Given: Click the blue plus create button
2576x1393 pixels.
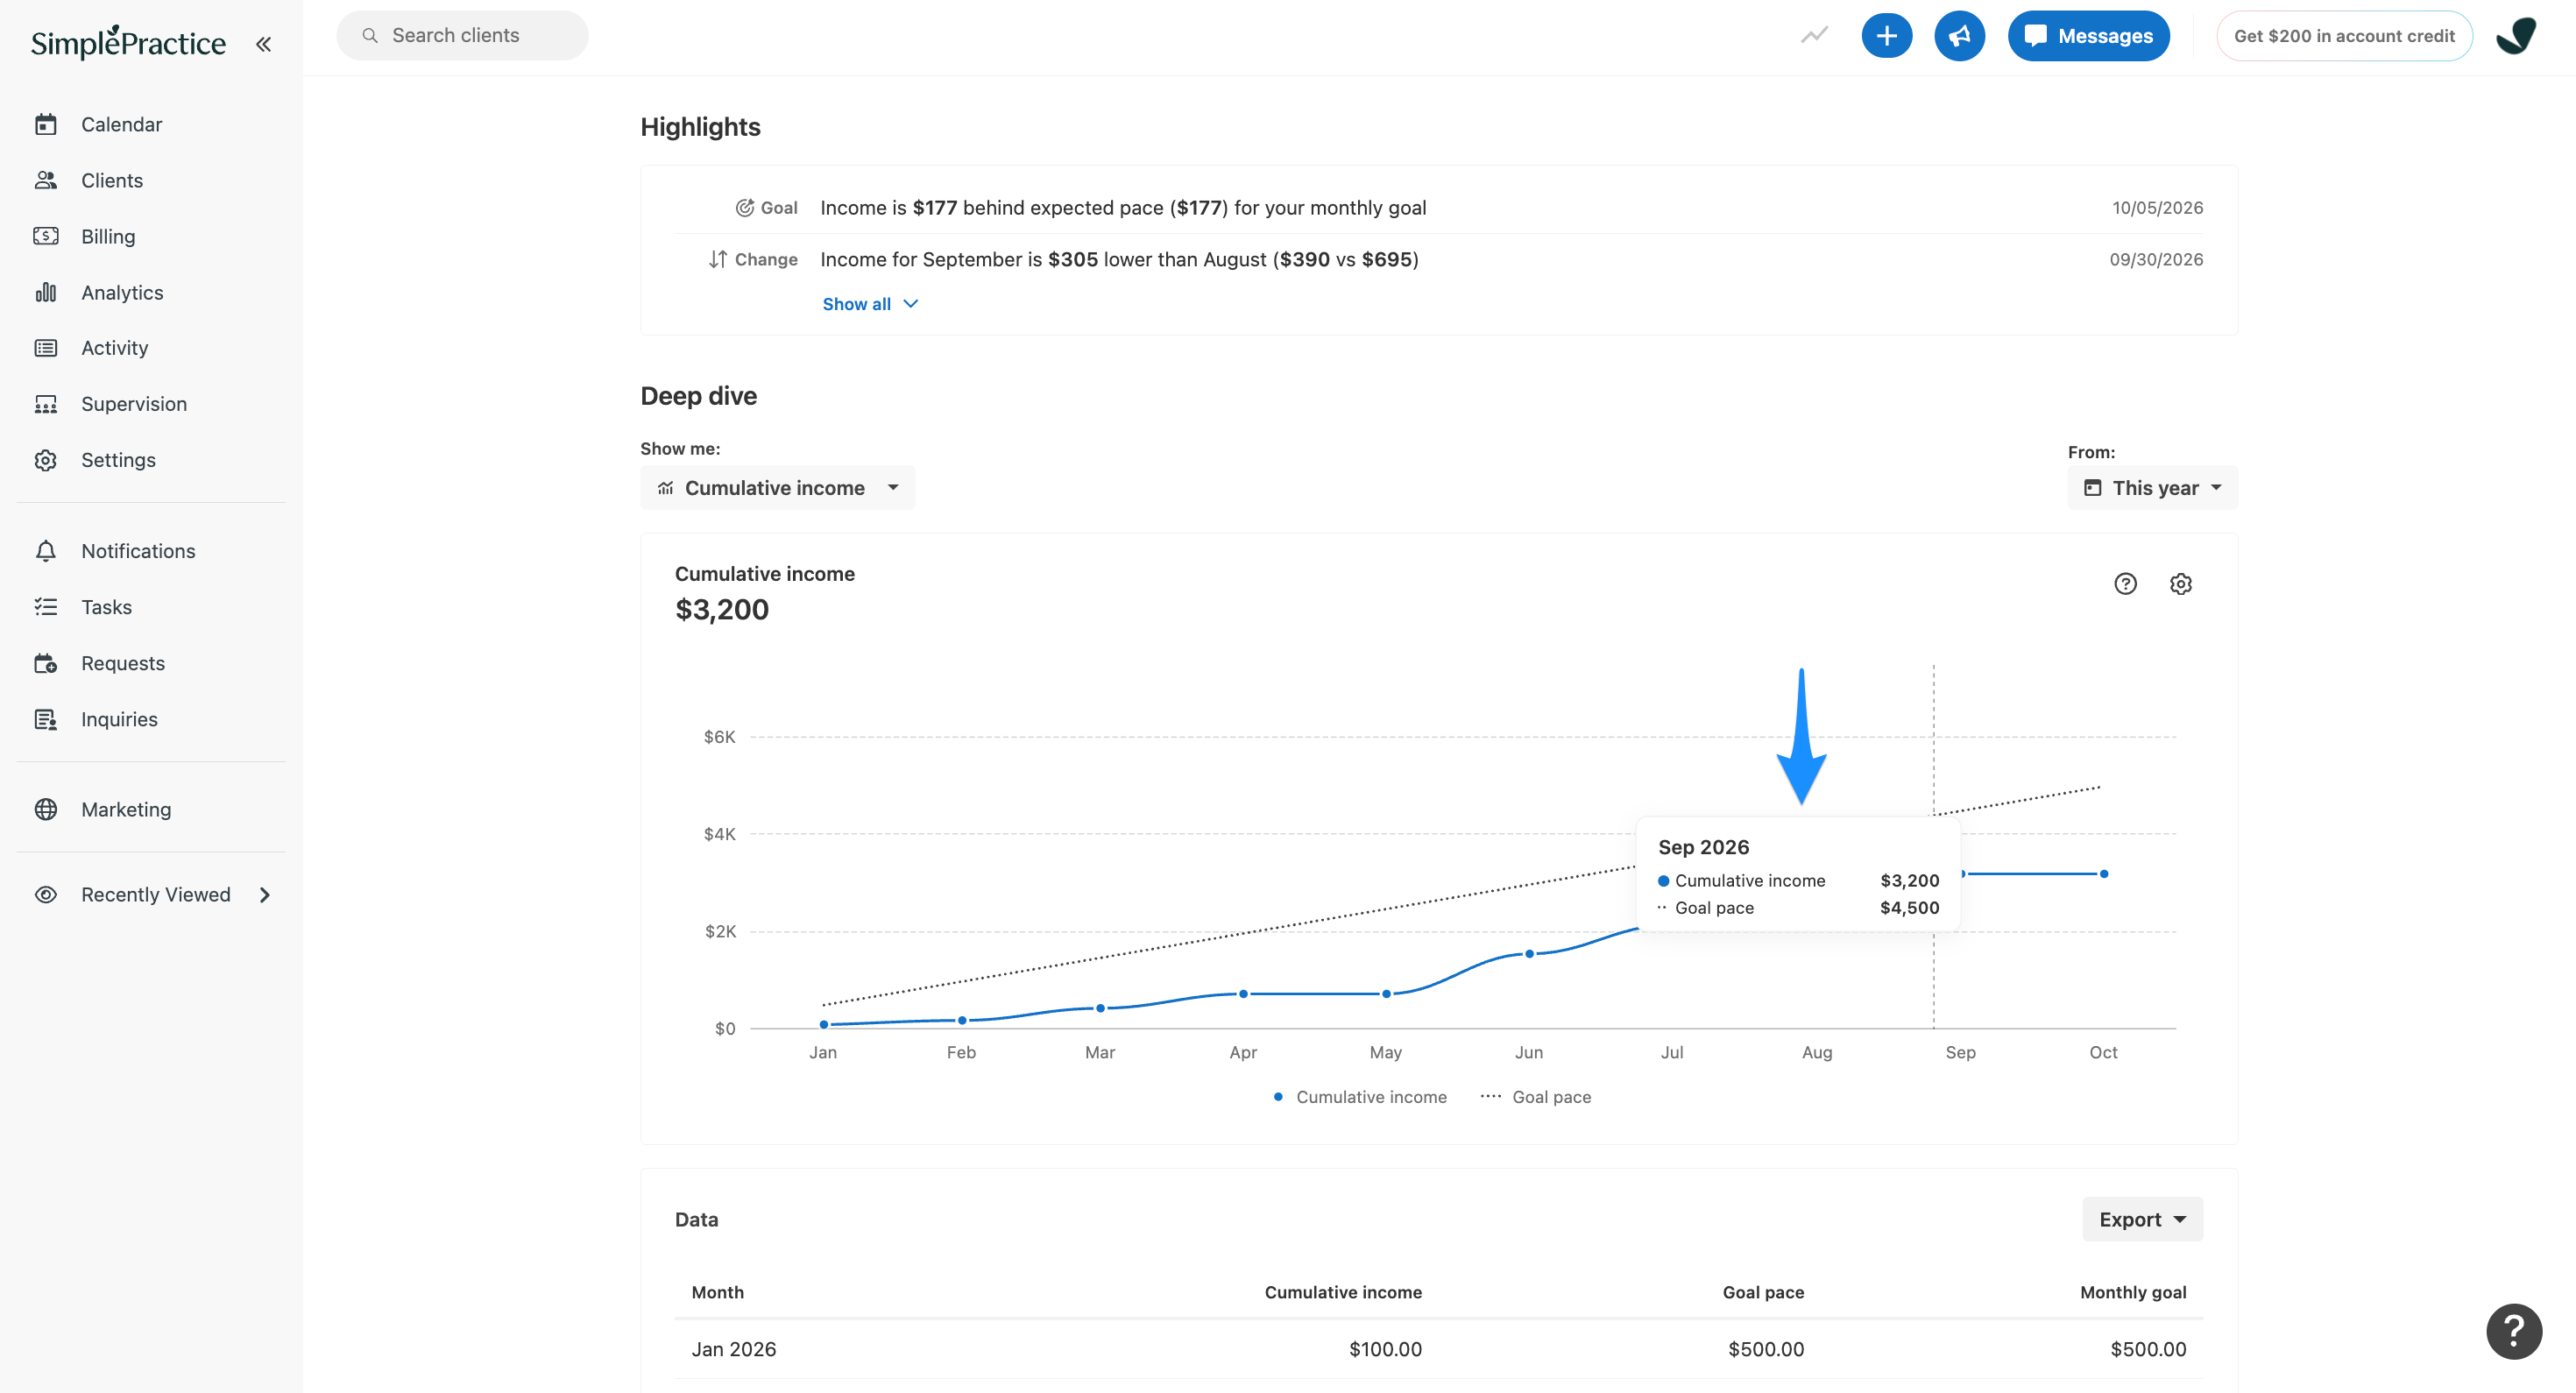Looking at the screenshot, I should (1886, 36).
